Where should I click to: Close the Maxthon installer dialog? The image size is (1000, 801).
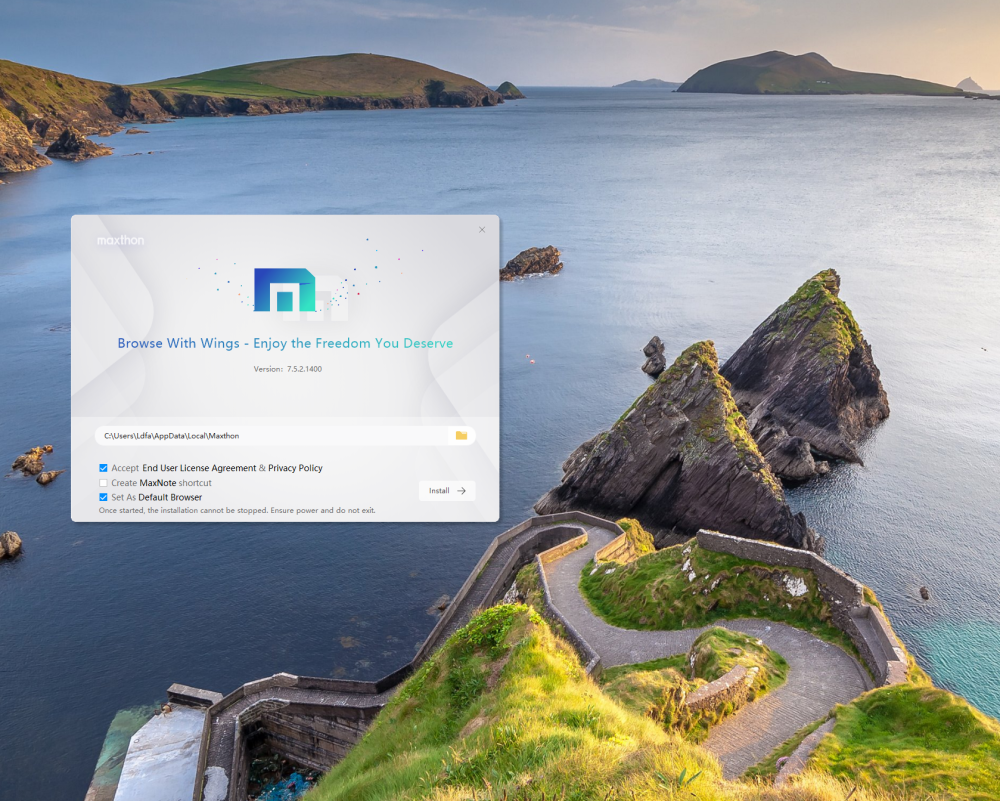(481, 230)
